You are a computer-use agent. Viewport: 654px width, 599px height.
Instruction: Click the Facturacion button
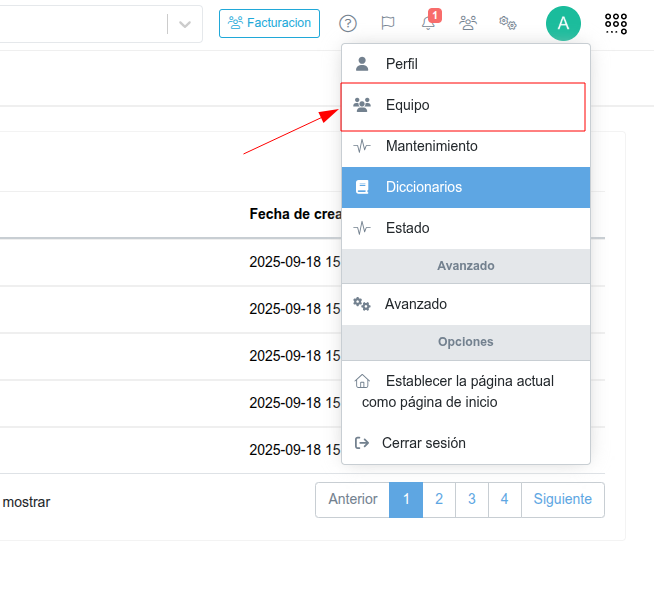[x=269, y=23]
